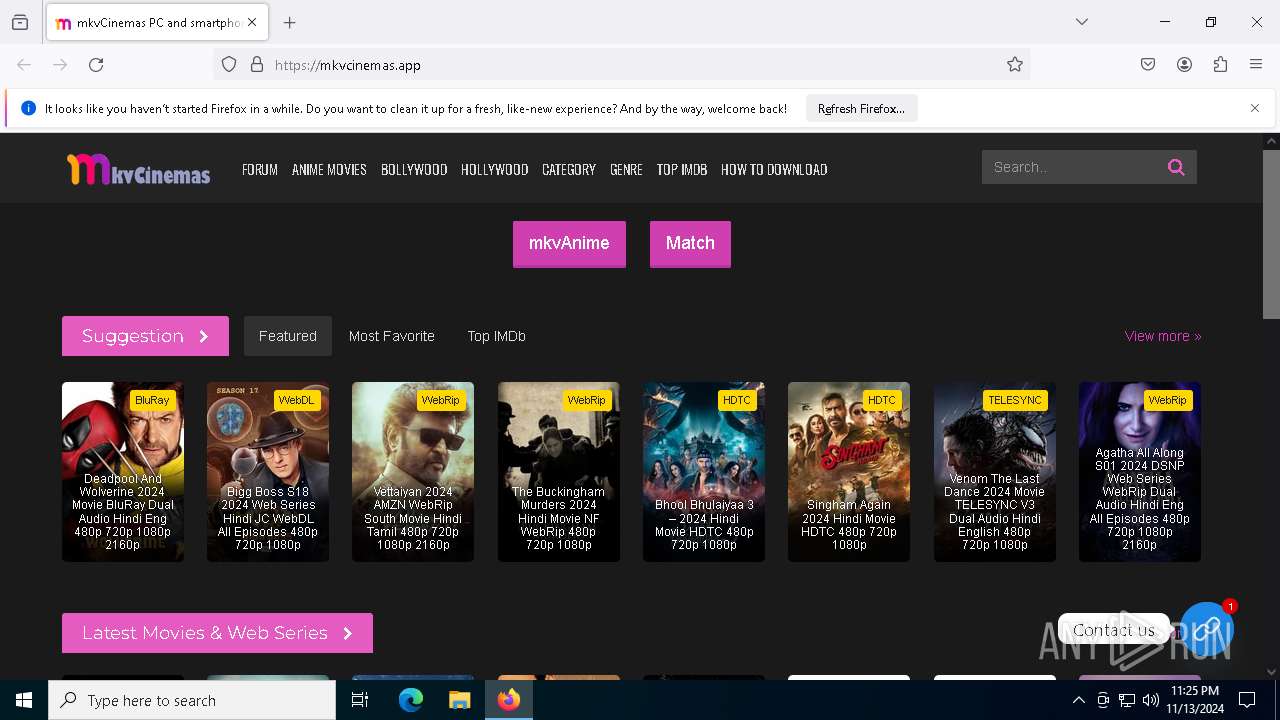
Task: Switch to Most Favorite tab
Action: pos(392,336)
